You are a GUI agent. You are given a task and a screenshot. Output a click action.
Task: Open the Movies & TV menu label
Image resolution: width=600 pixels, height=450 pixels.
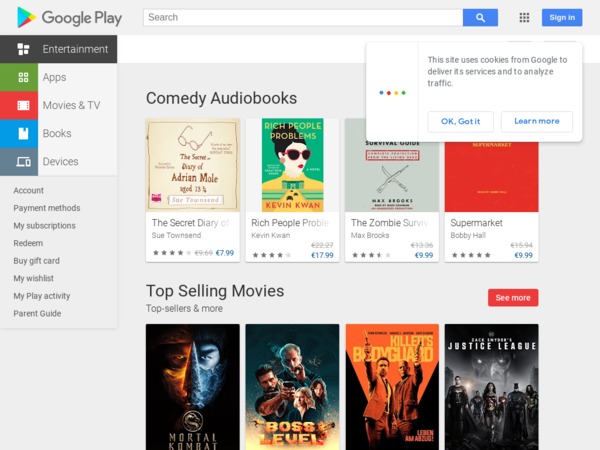pos(72,105)
